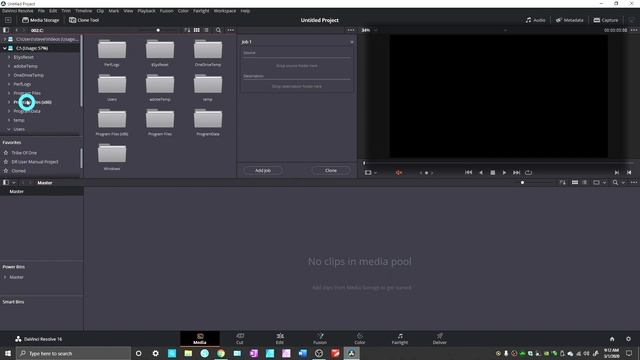Open media pool options three-dot menu
Image resolution: width=640 pixels, height=360 pixels.
(x=633, y=182)
